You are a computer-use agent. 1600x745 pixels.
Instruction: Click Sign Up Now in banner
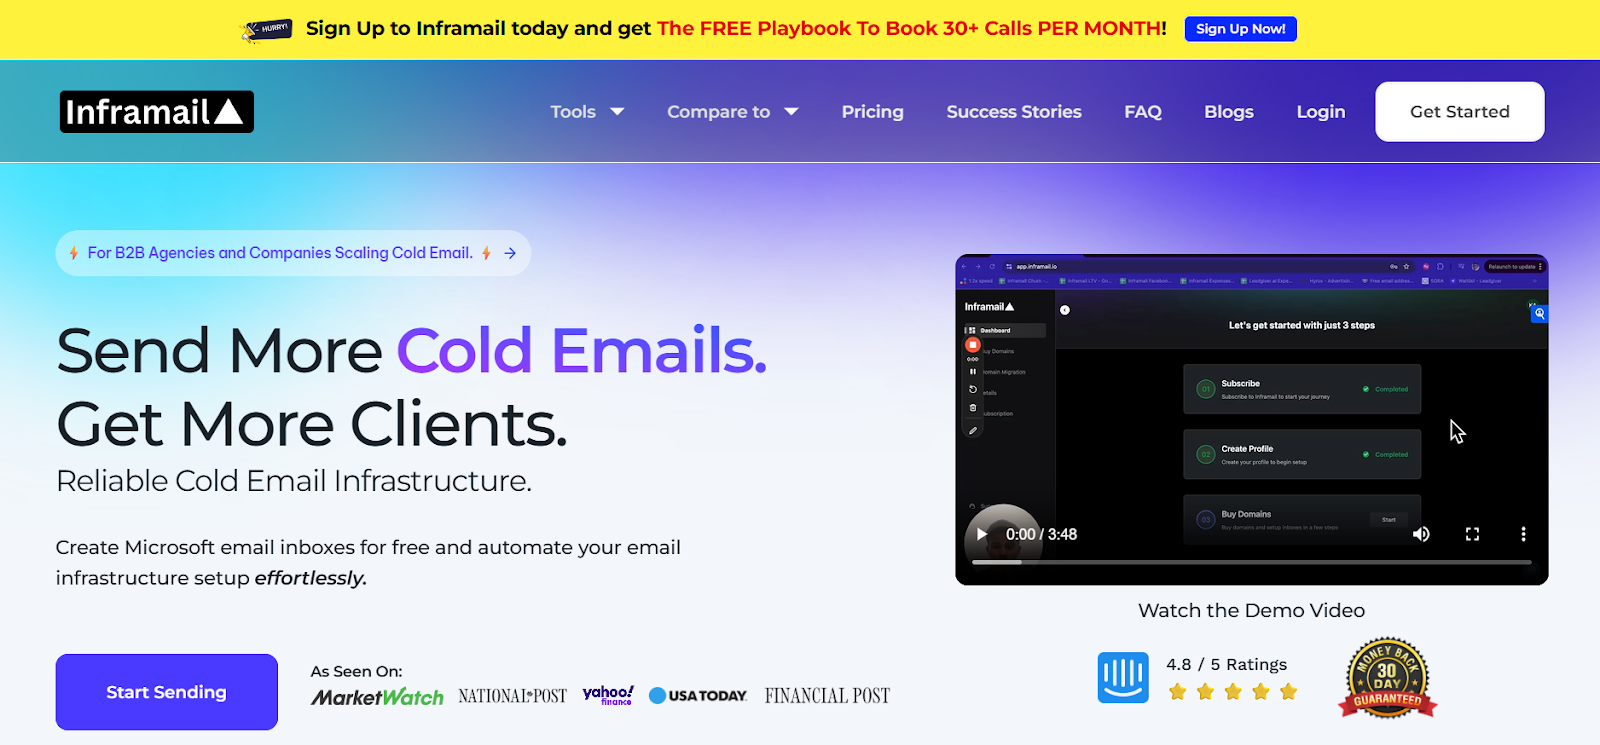click(1240, 29)
